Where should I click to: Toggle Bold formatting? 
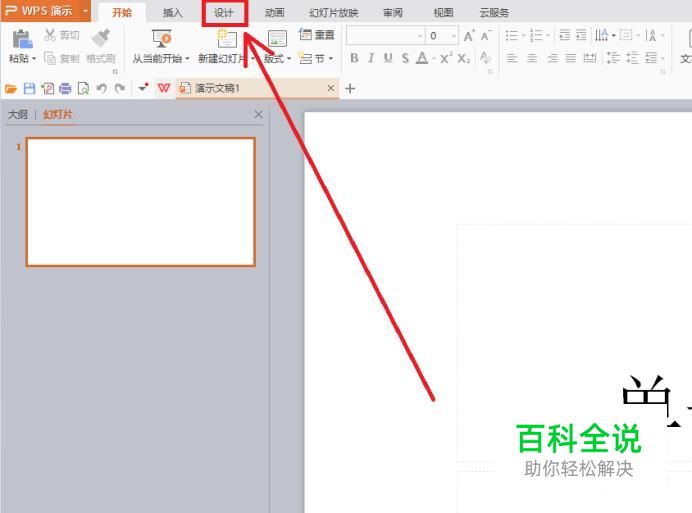tap(354, 58)
